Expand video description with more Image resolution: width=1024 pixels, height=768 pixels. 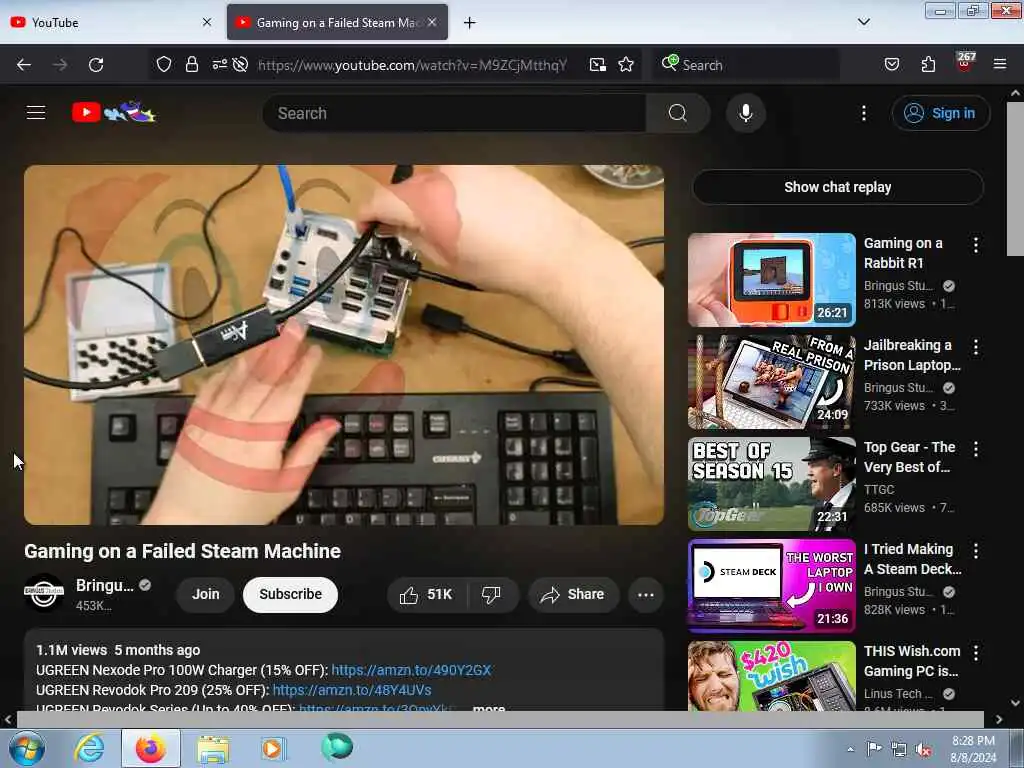point(488,708)
